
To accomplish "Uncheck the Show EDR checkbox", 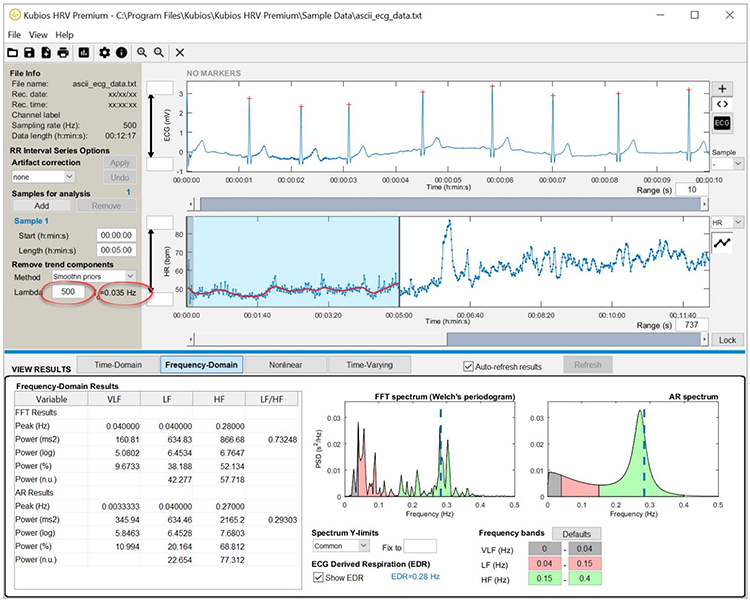I will pos(318,577).
